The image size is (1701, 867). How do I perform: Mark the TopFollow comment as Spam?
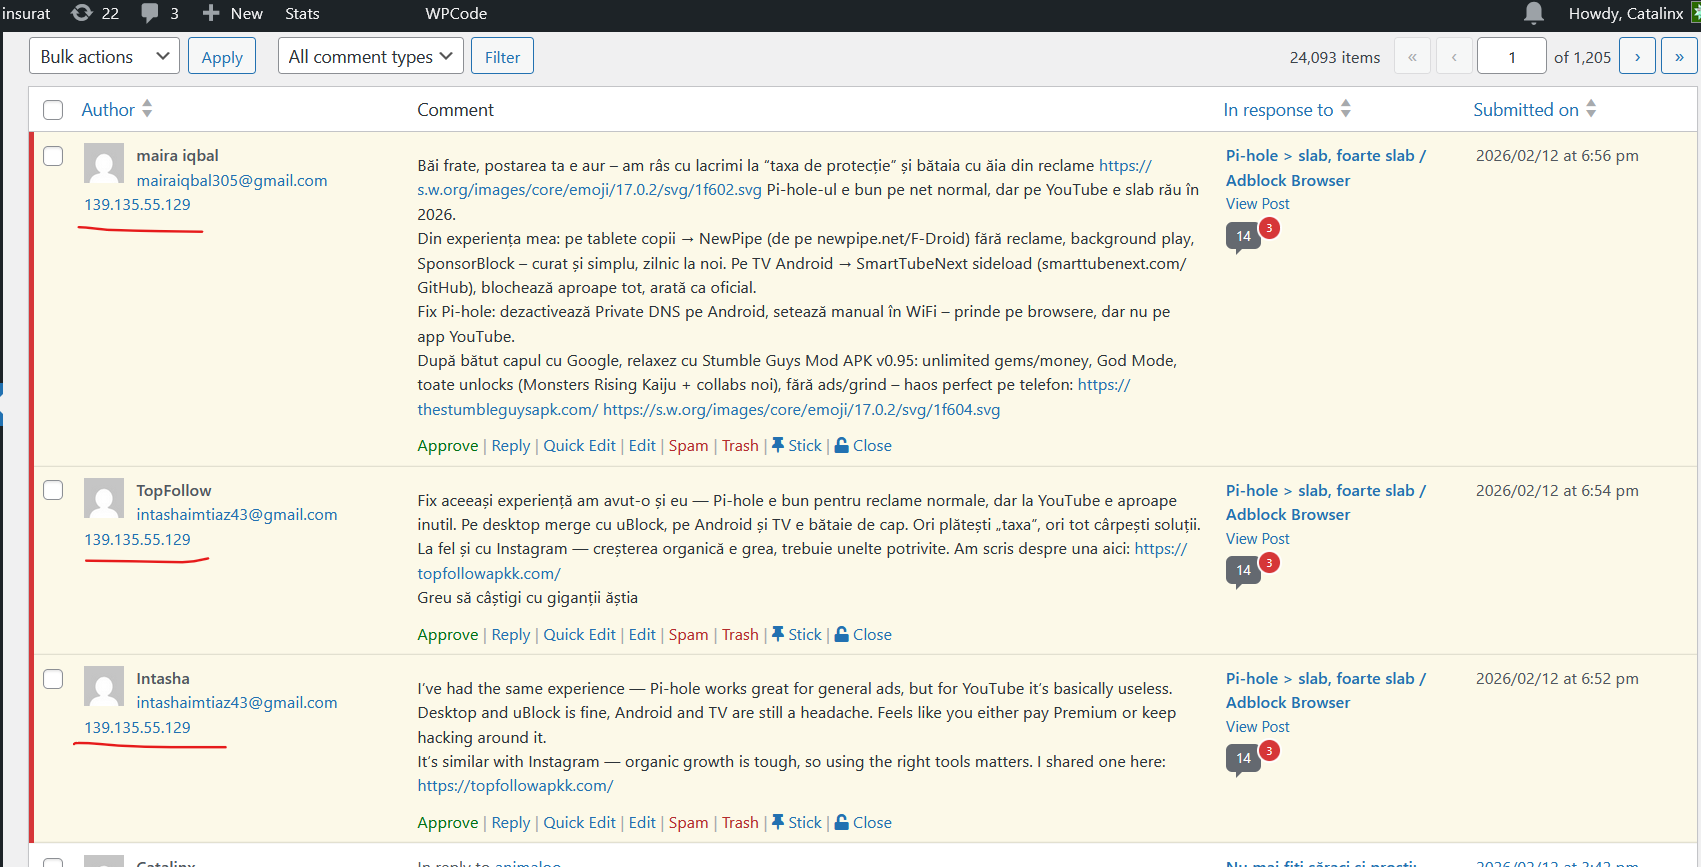(x=688, y=635)
